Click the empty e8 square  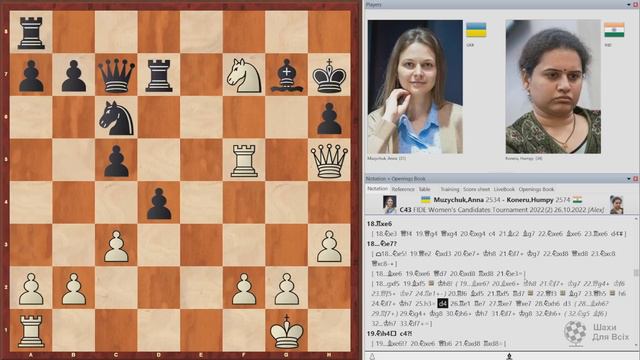pyautogui.click(x=201, y=32)
